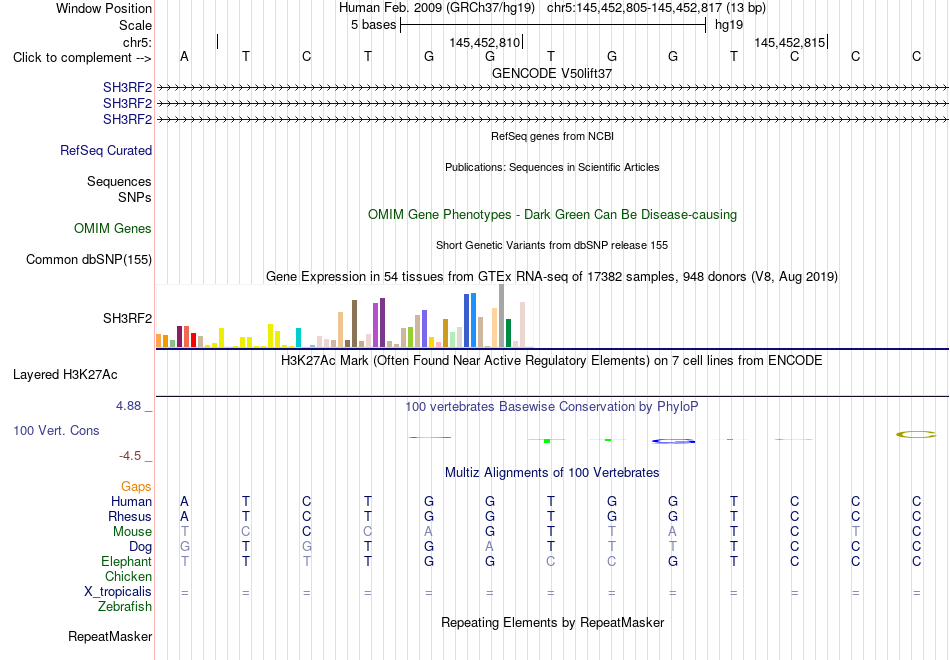Click the chr5: ruler label

[138, 42]
